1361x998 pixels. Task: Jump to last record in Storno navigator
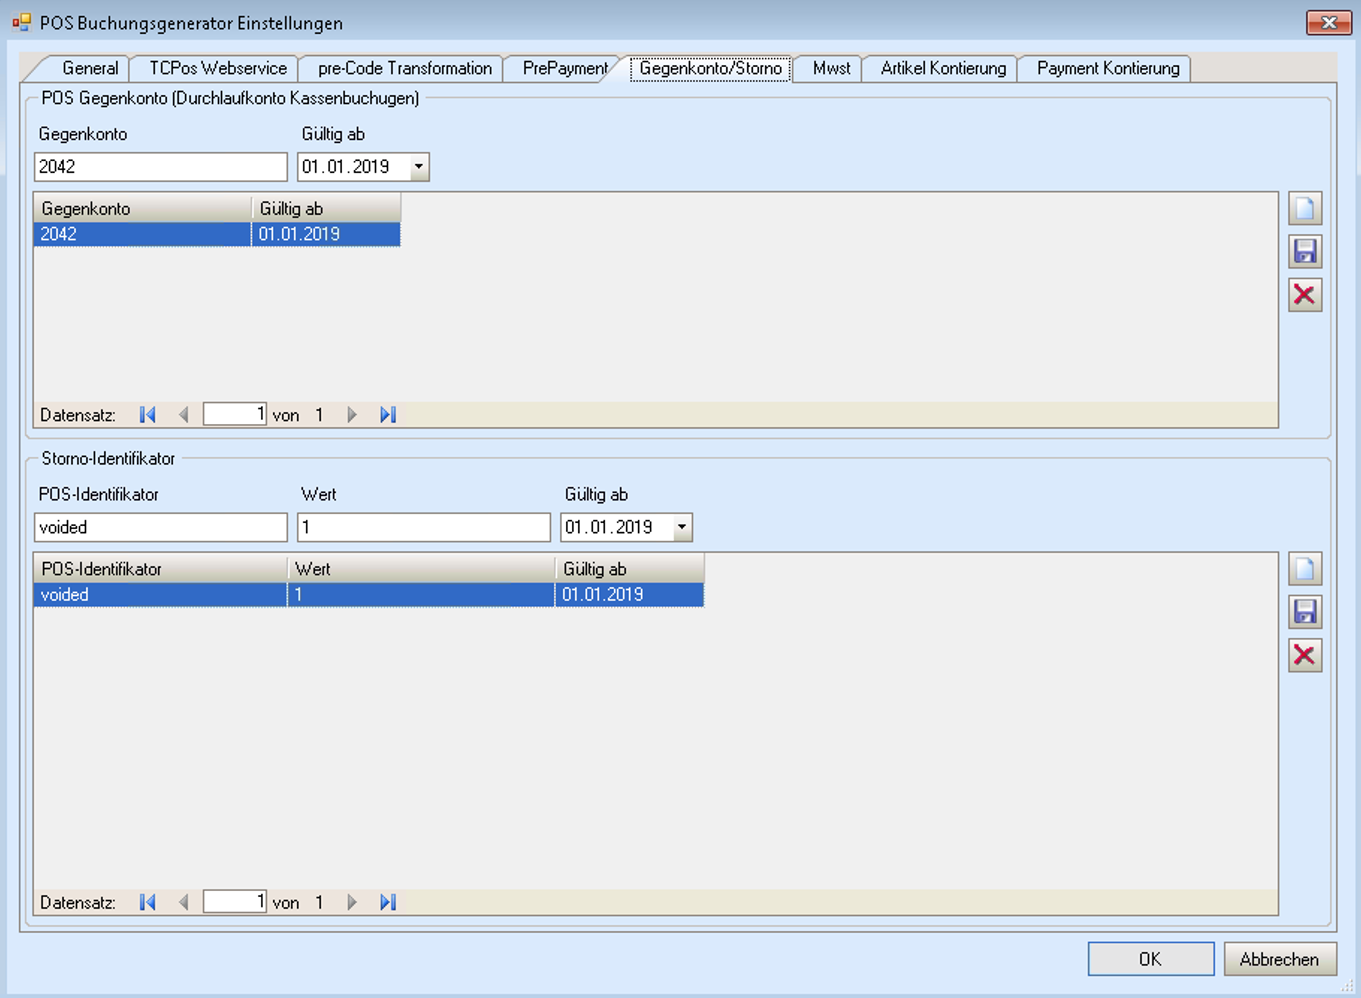pyautogui.click(x=388, y=902)
